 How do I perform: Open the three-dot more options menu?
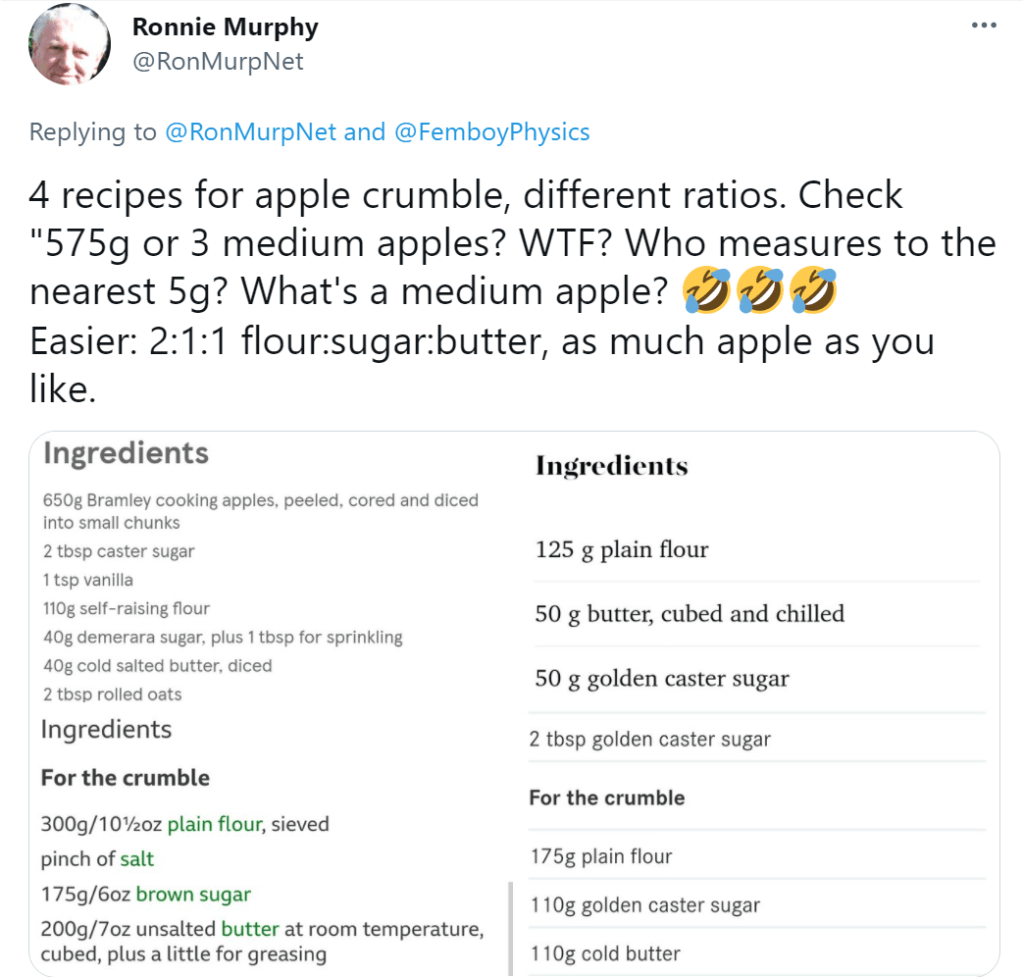click(x=984, y=26)
